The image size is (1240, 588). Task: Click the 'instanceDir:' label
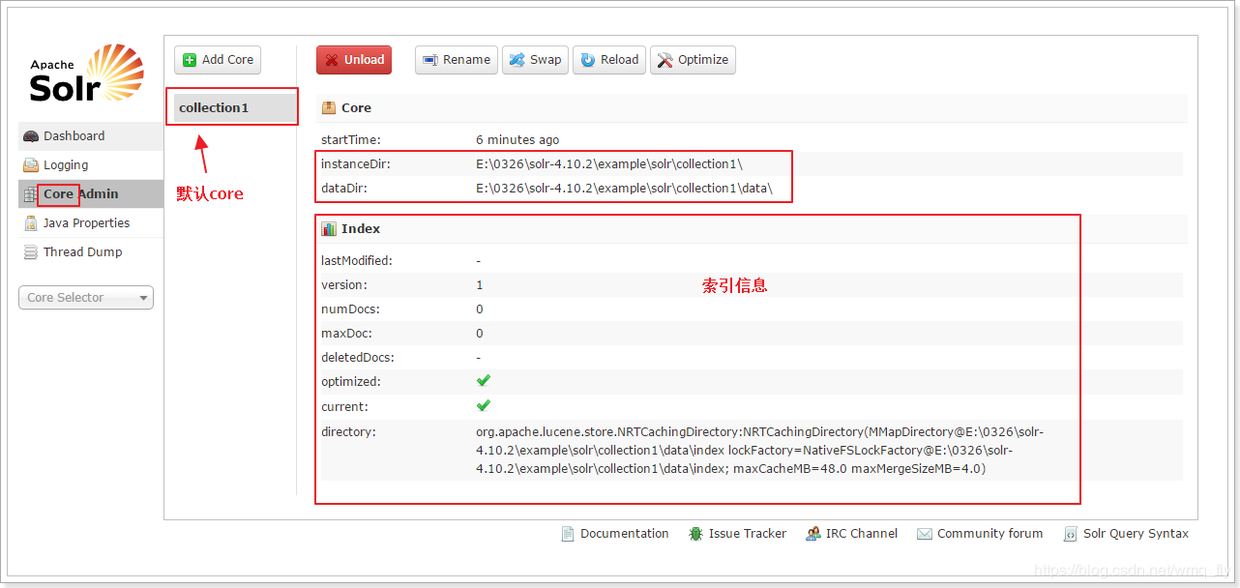(x=356, y=164)
